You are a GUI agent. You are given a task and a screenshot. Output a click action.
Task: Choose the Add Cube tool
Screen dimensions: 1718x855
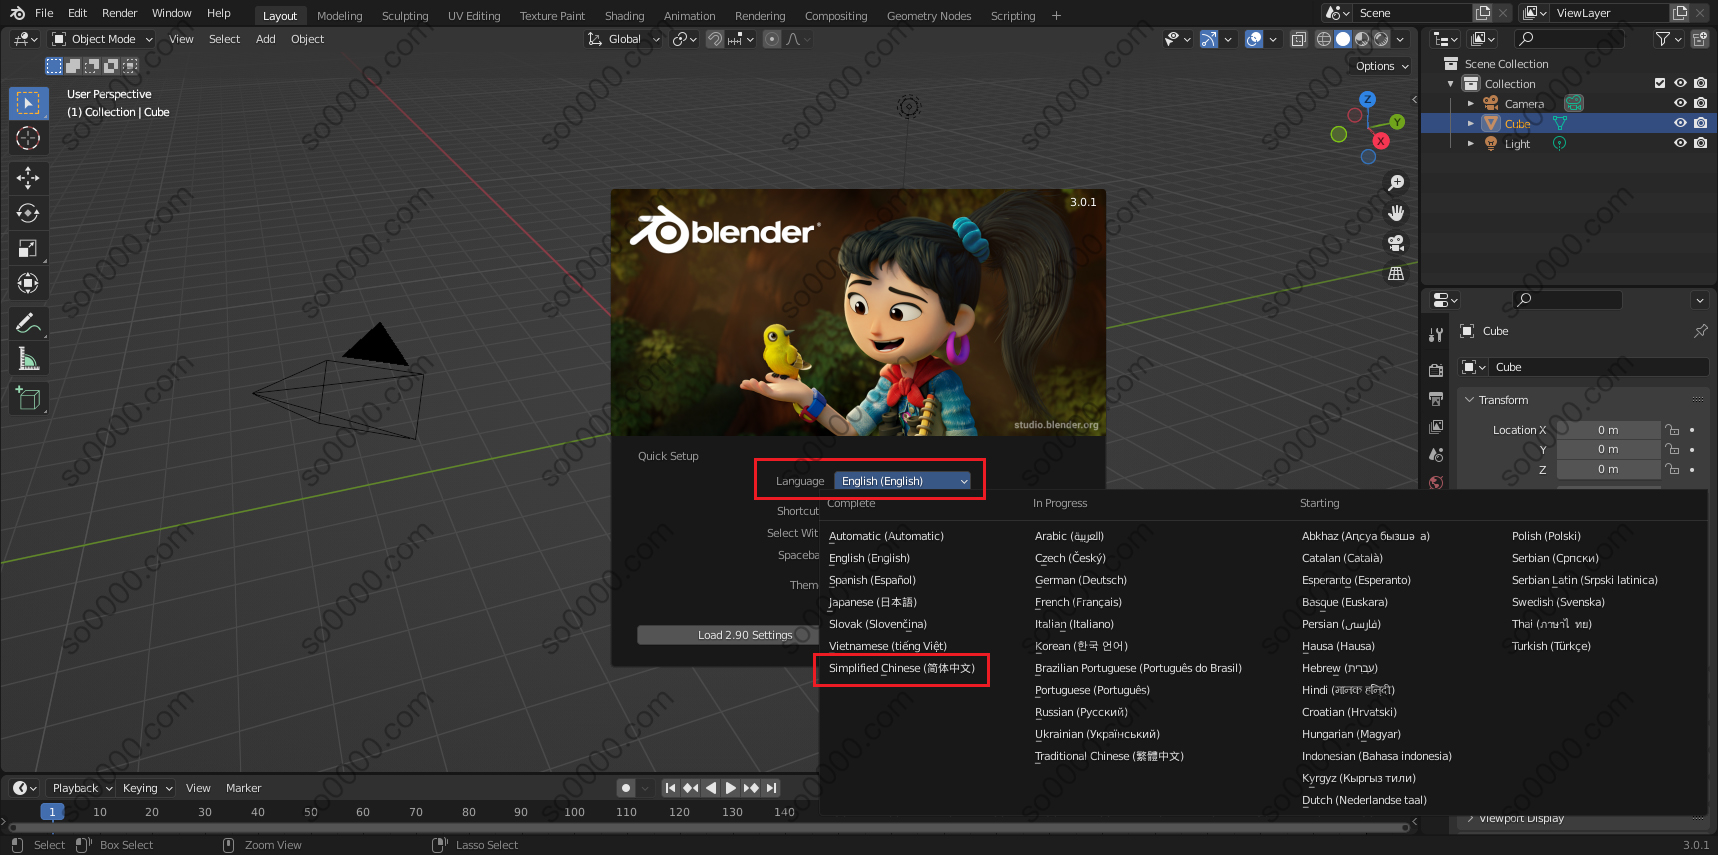(x=28, y=398)
